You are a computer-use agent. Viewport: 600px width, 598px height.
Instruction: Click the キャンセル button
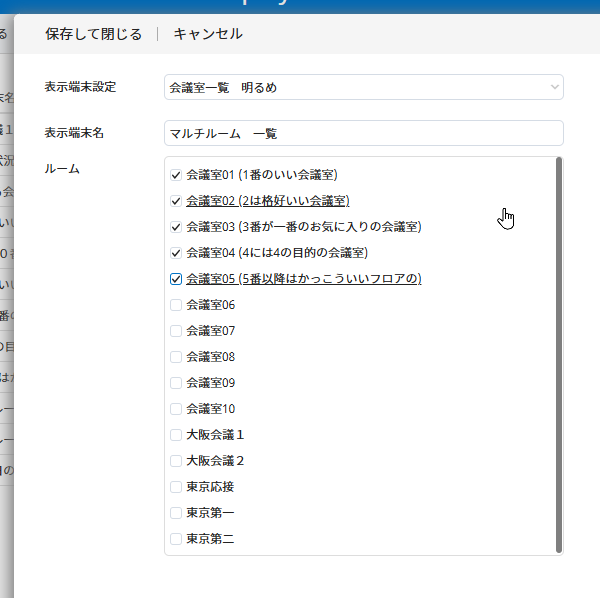click(208, 34)
